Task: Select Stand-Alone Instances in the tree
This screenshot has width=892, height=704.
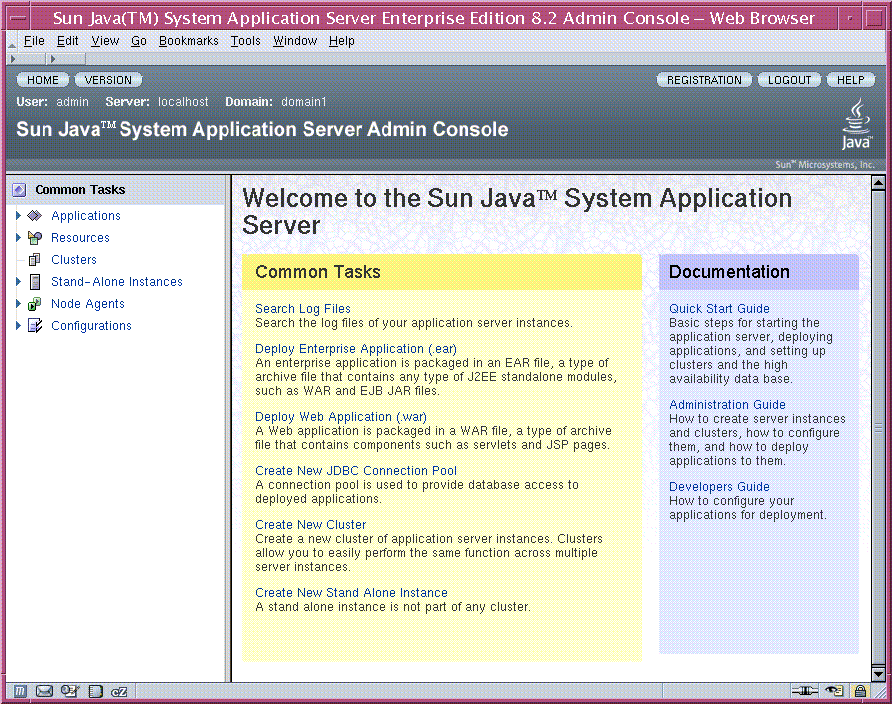Action: [117, 282]
